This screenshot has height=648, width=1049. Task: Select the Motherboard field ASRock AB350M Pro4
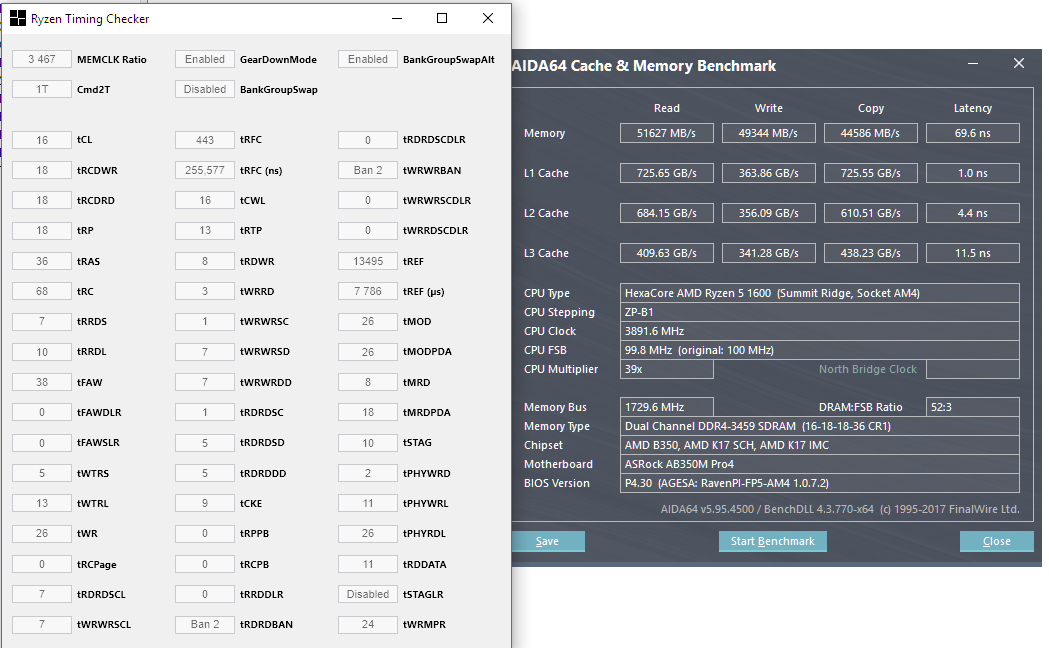[x=820, y=464]
